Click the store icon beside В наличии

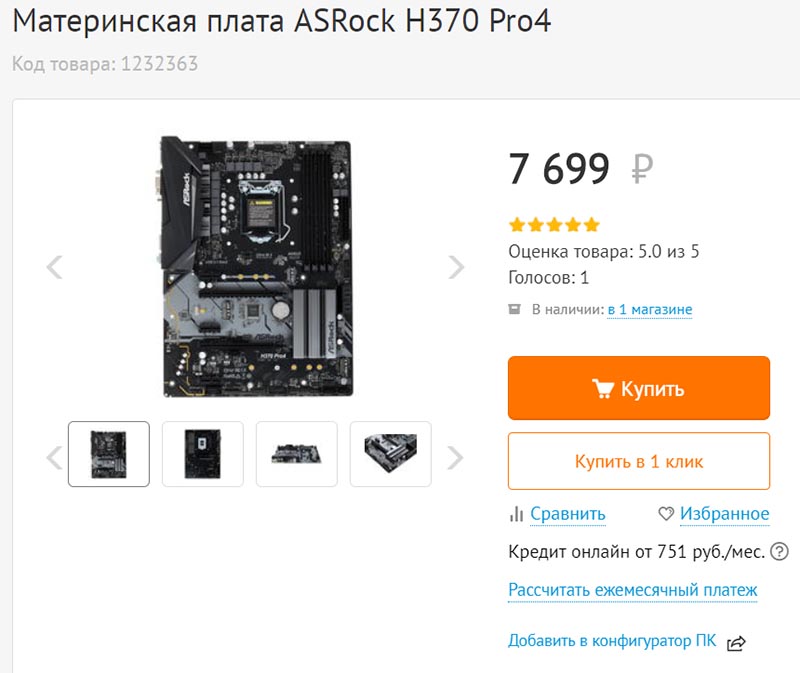click(x=514, y=309)
